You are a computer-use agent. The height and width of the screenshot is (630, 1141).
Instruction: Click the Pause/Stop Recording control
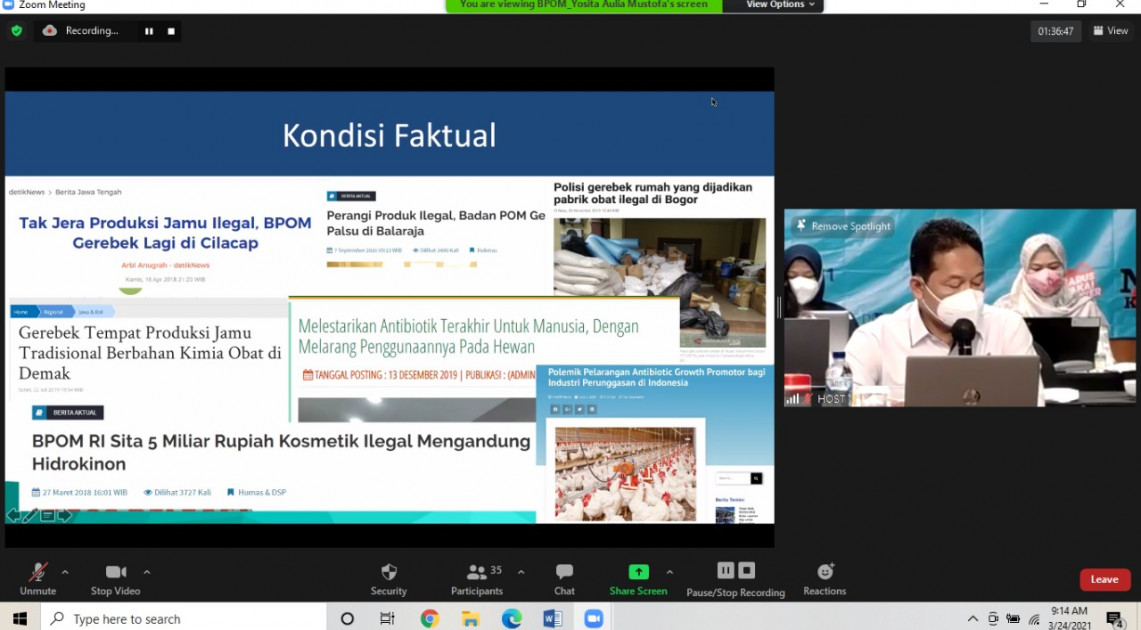(735, 571)
